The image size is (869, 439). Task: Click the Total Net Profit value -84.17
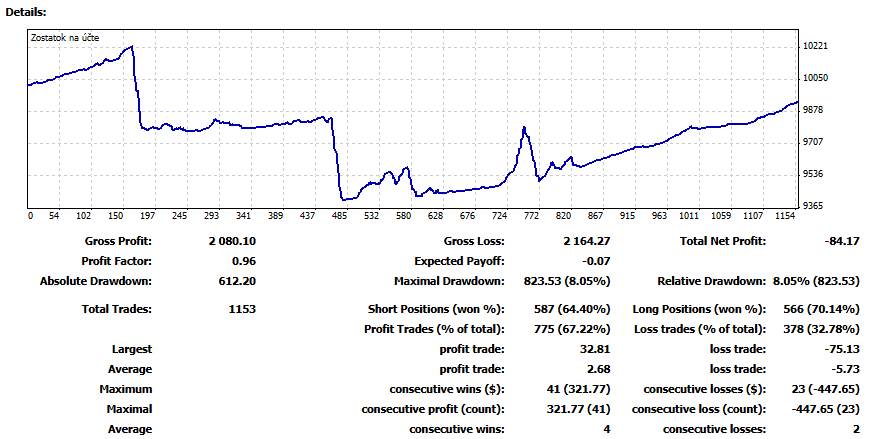tap(838, 241)
